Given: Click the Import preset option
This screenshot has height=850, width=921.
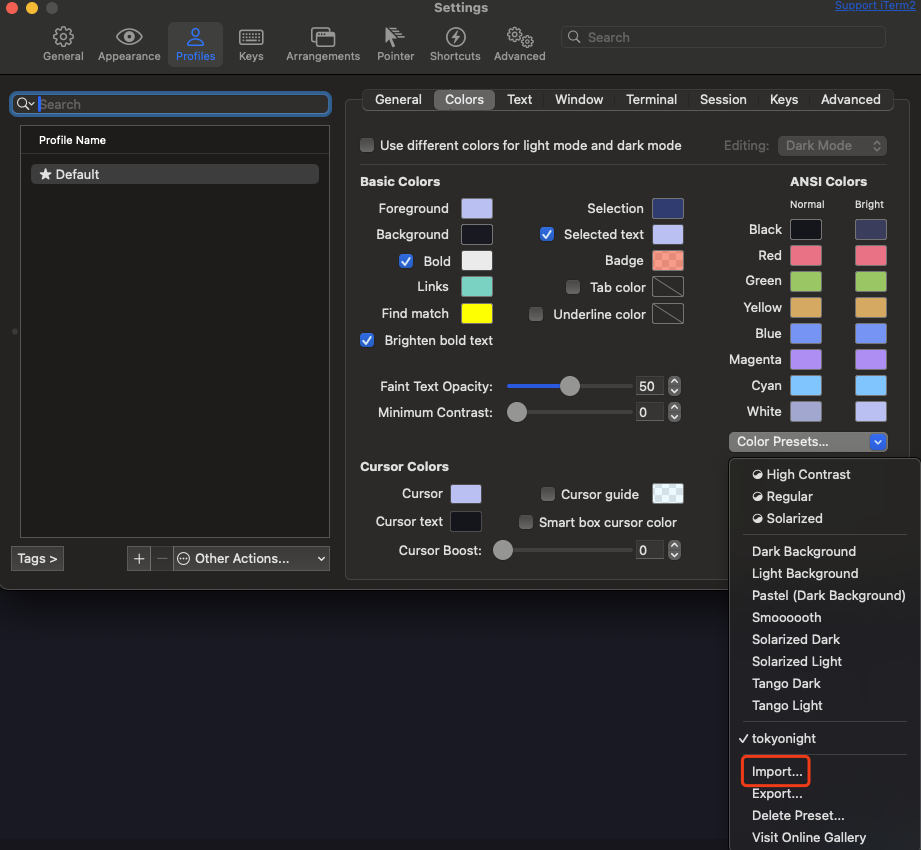Looking at the screenshot, I should pyautogui.click(x=775, y=771).
